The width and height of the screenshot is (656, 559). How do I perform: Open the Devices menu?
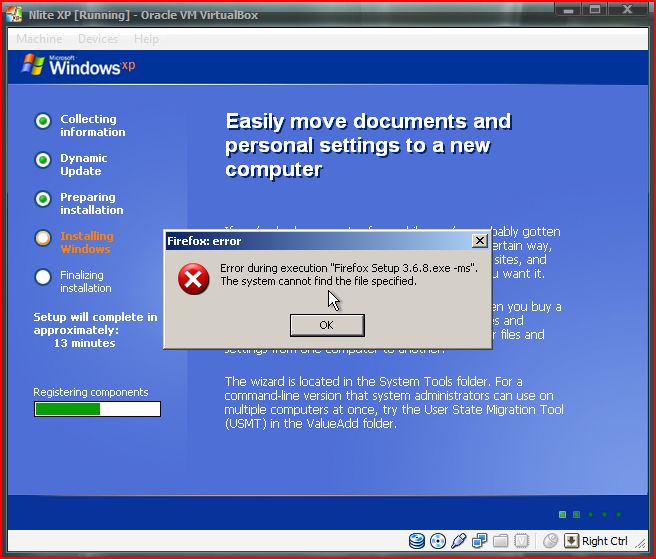coord(98,39)
